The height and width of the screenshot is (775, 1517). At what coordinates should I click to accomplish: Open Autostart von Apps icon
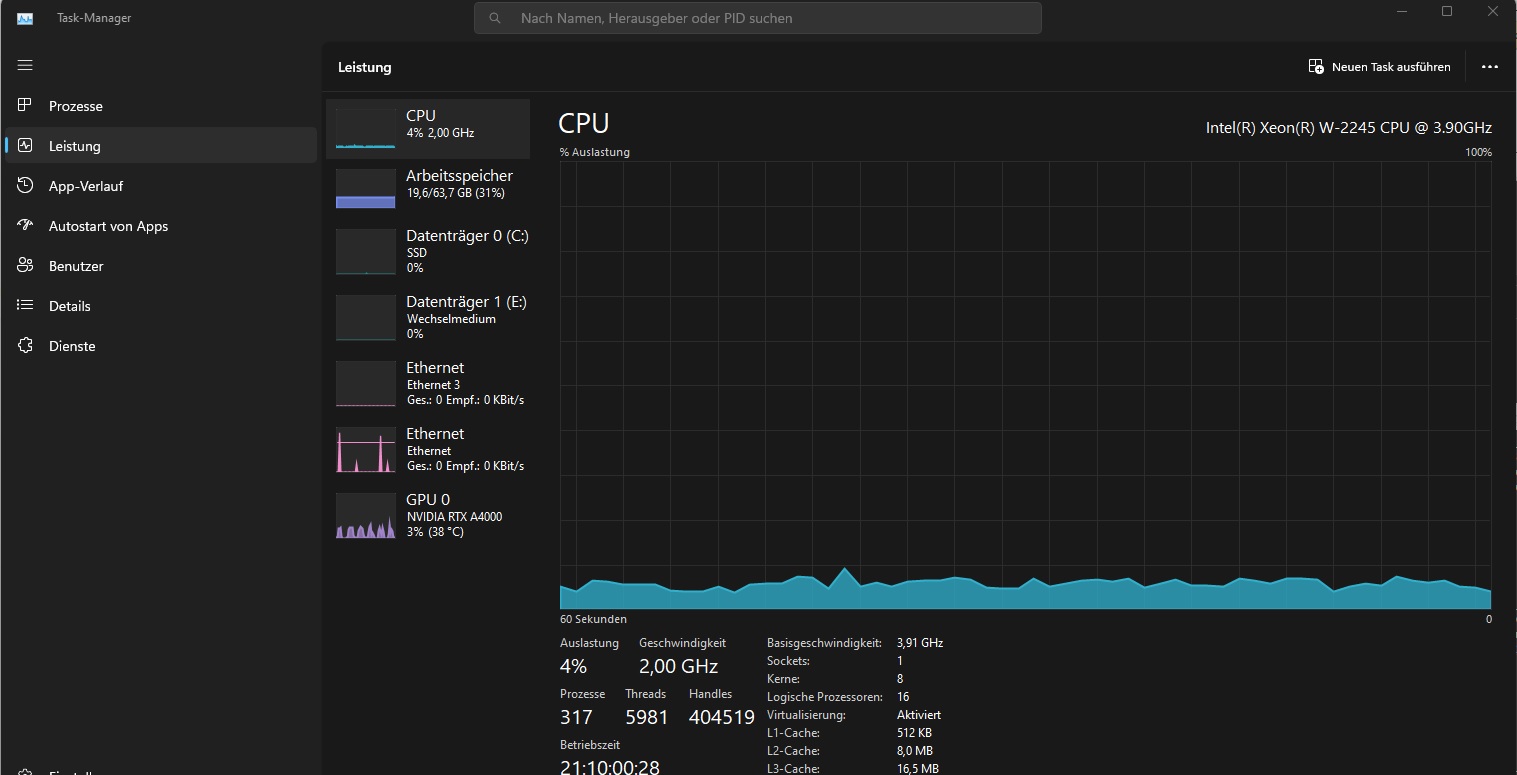coord(26,225)
